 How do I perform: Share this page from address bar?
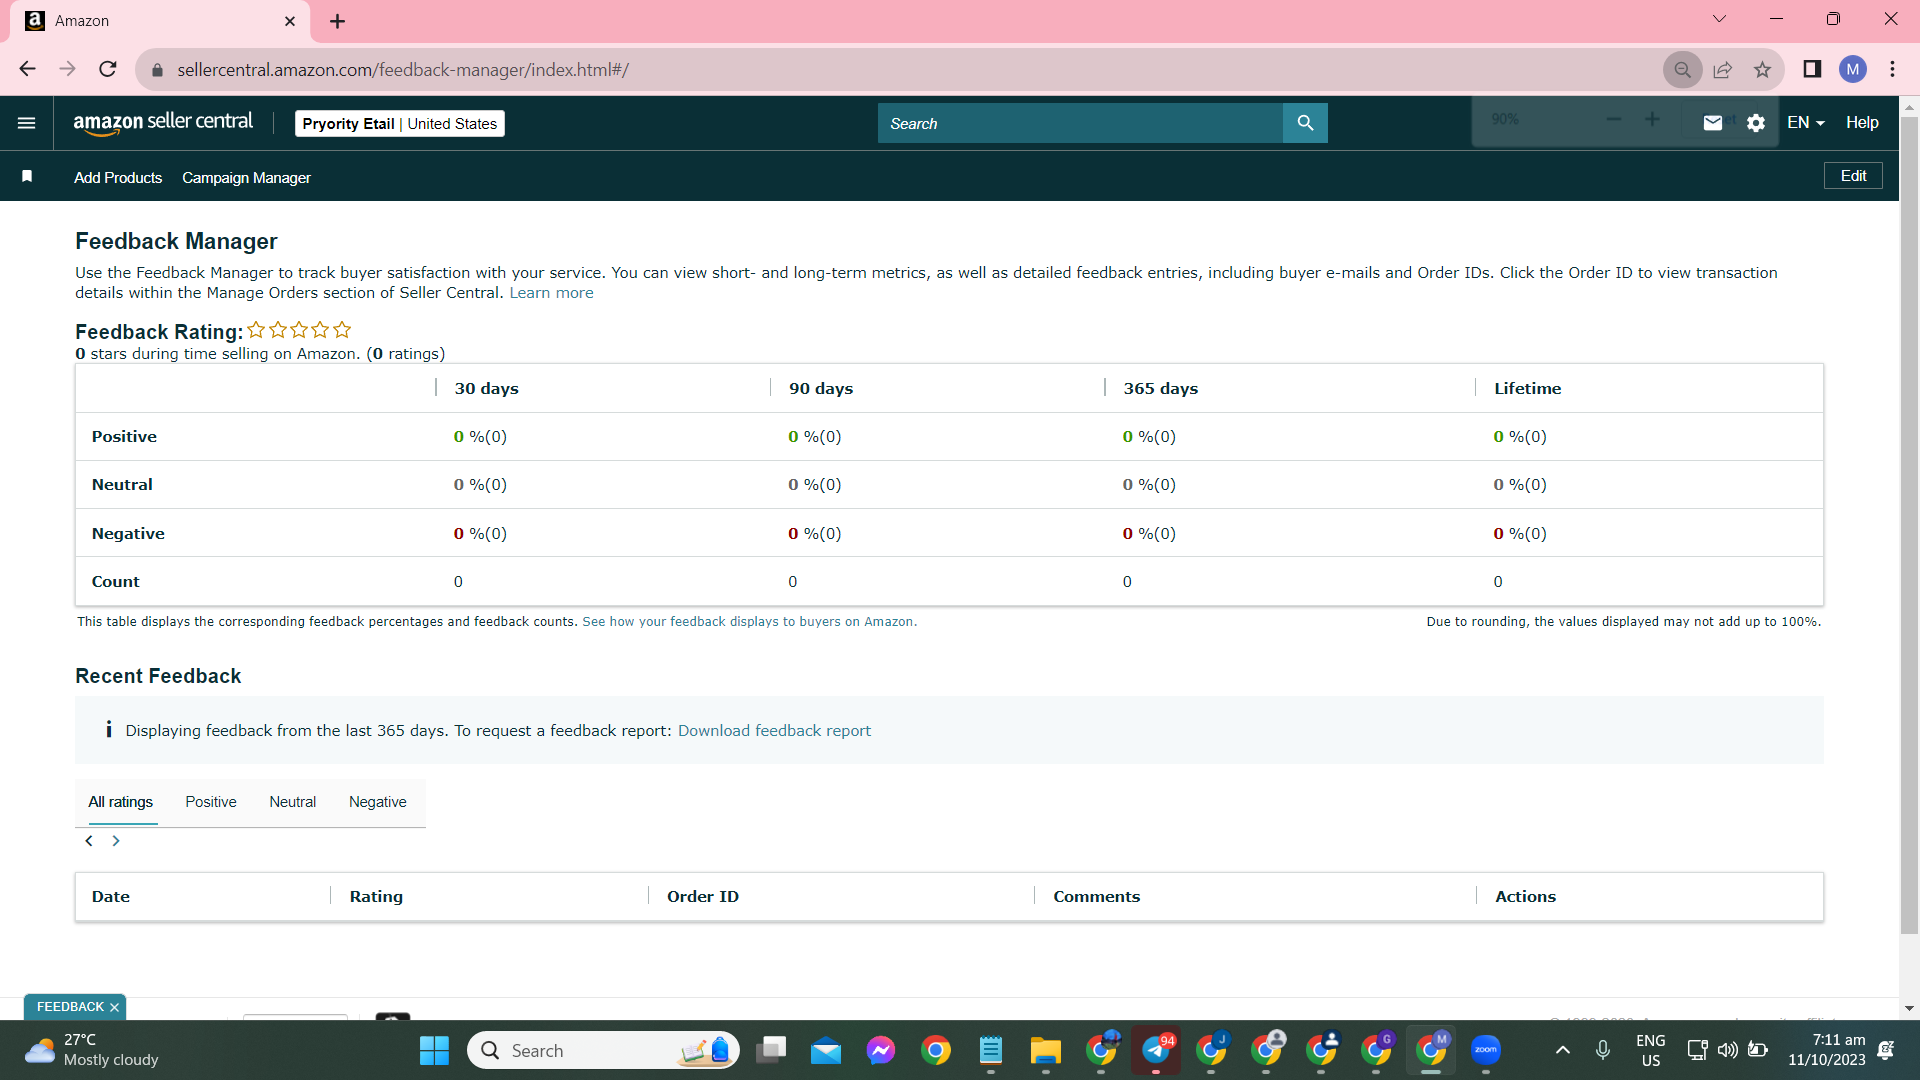1723,70
